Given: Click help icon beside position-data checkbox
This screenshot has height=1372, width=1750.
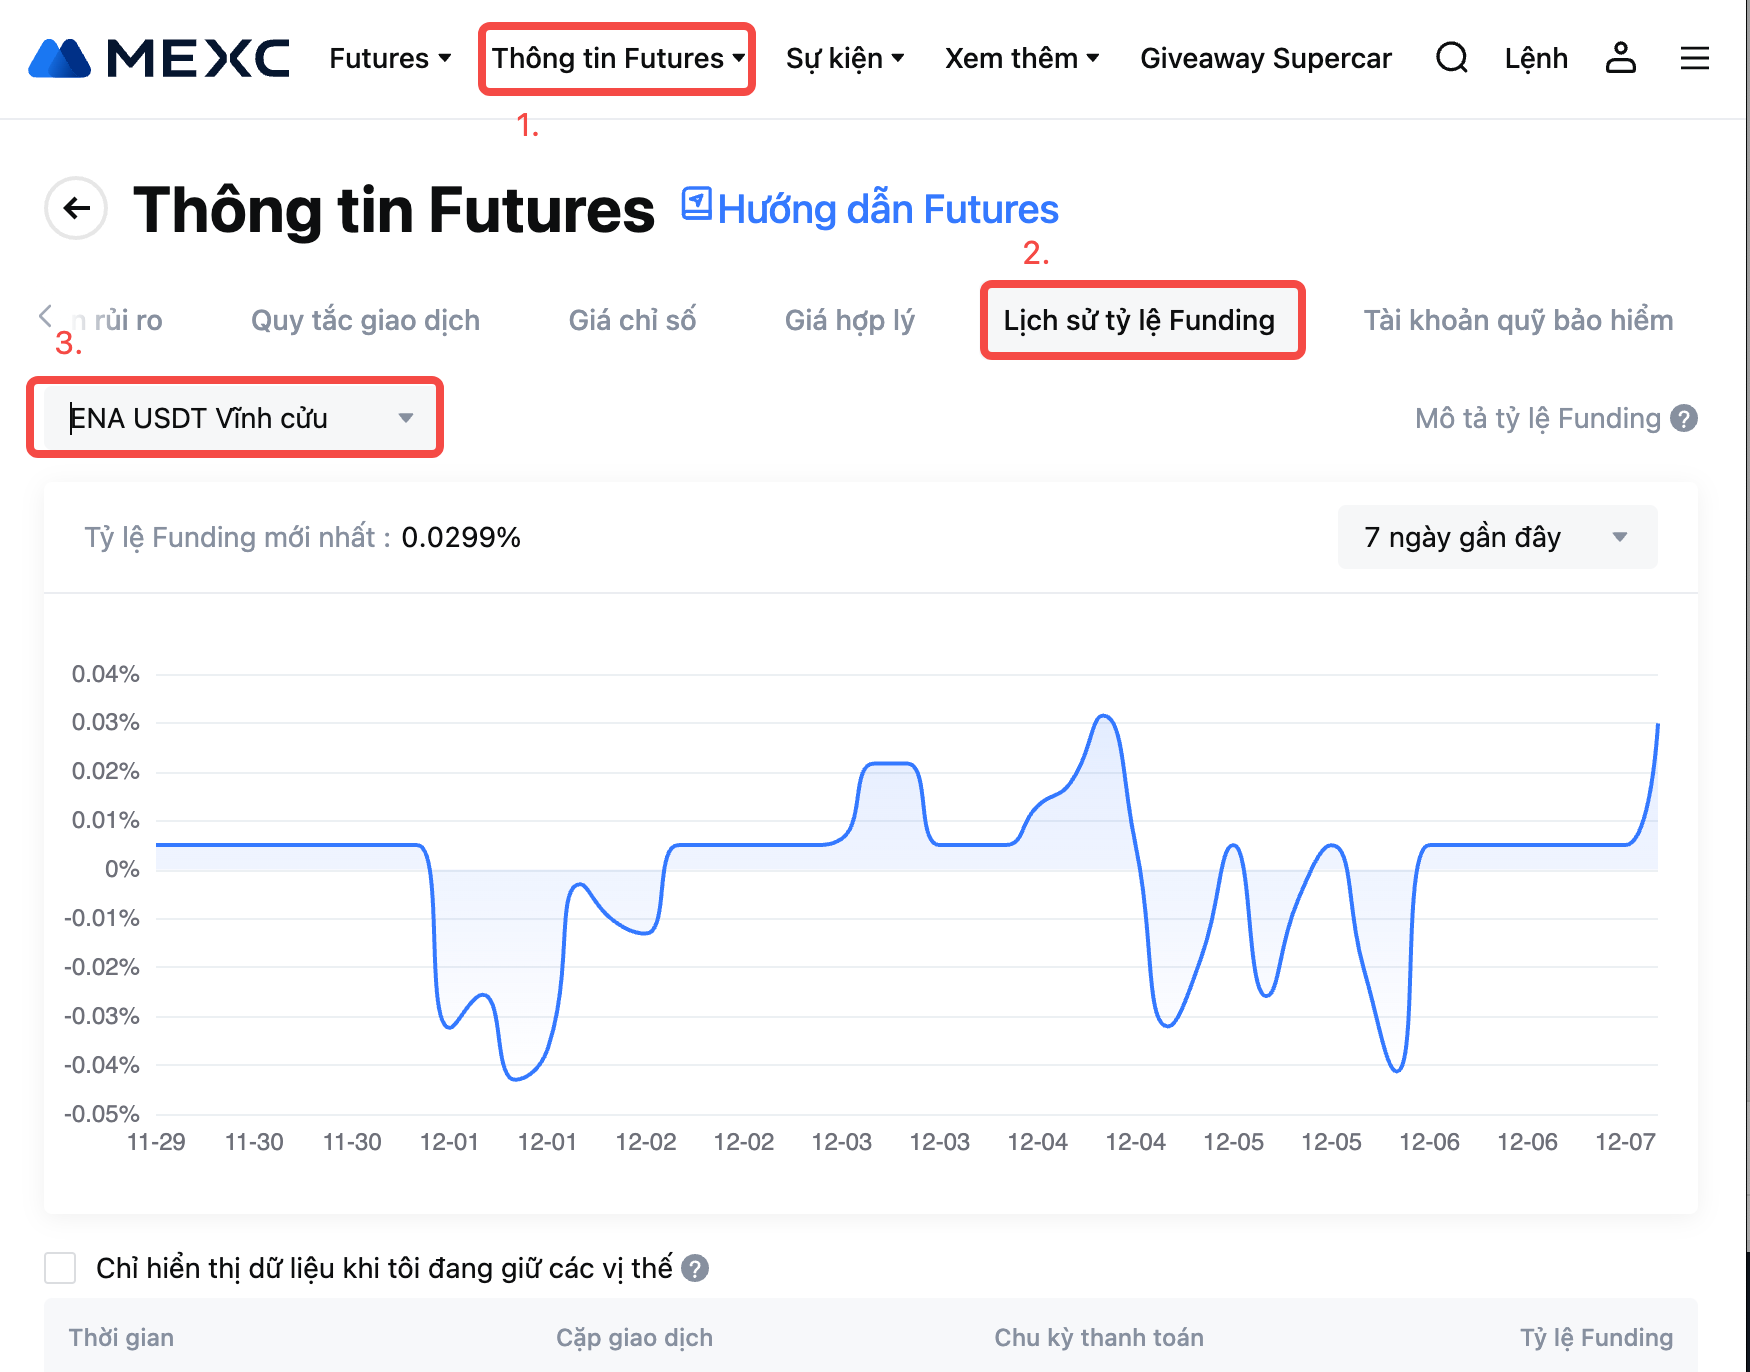Looking at the screenshot, I should tap(695, 1268).
